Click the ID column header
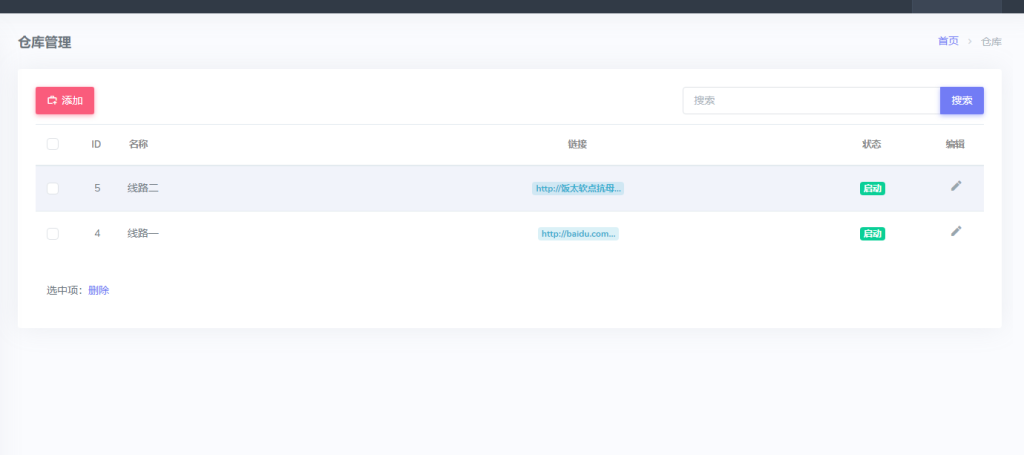The height and width of the screenshot is (455, 1024). (x=96, y=144)
